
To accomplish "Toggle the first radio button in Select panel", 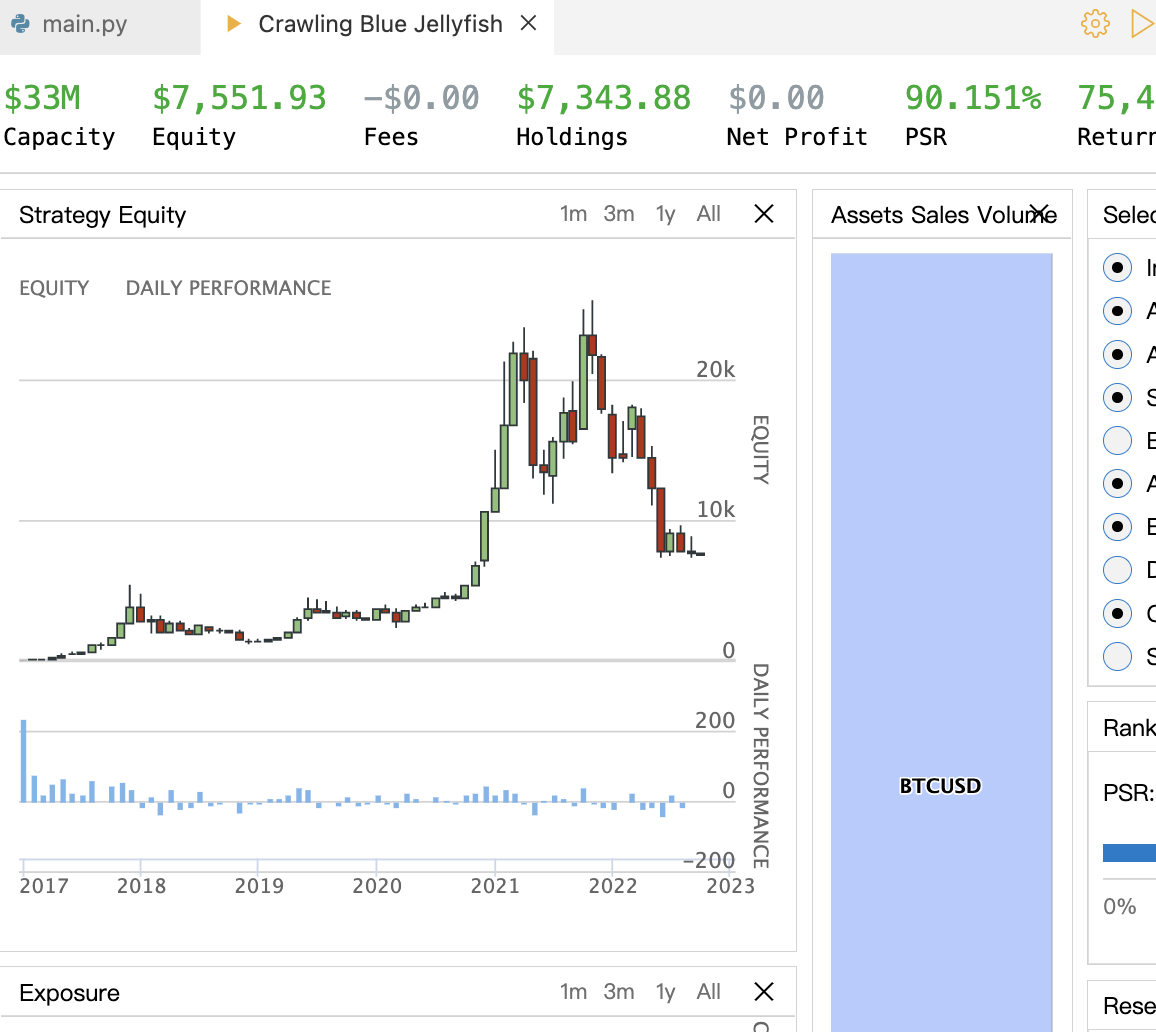I will coord(1117,267).
